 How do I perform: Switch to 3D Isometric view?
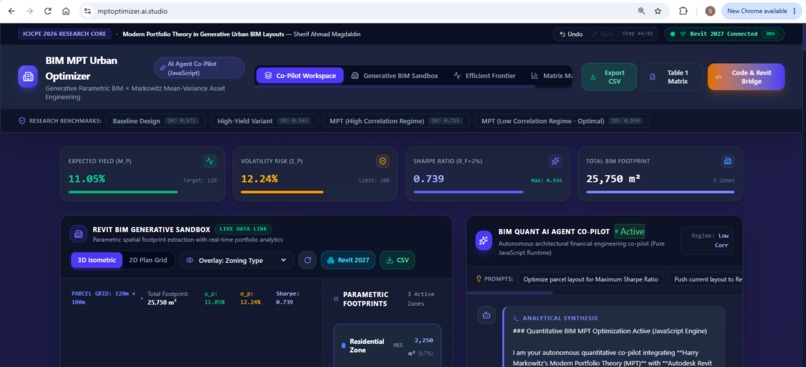tap(97, 260)
